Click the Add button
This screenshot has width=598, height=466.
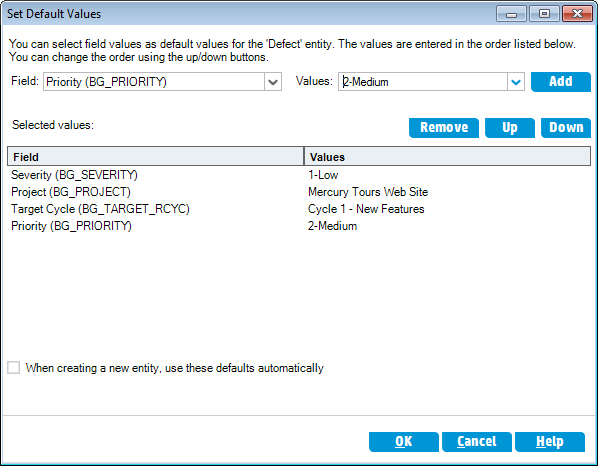(x=561, y=82)
